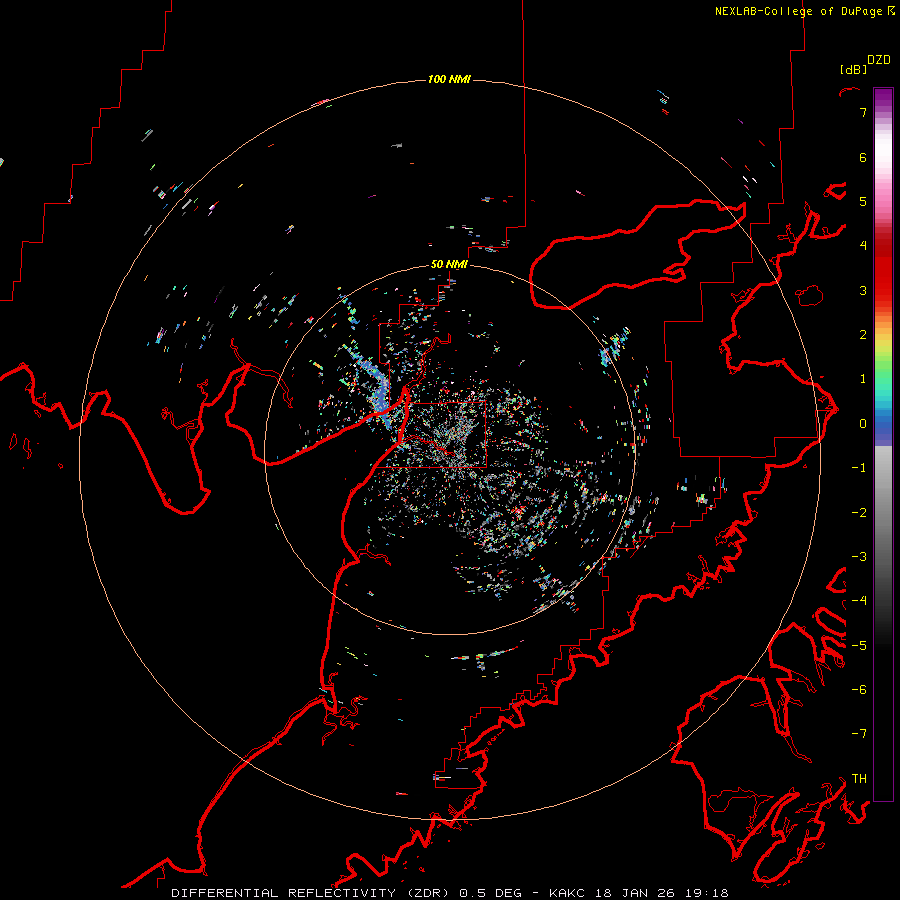Click the -6 value on the color scale
This screenshot has height=900, width=900.
click(859, 690)
